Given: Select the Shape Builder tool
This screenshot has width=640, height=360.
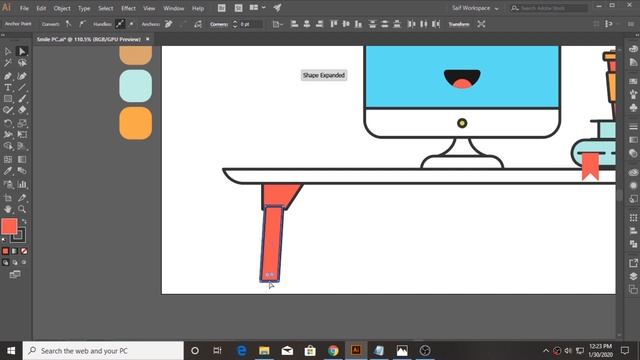Looking at the screenshot, I should click(x=8, y=146).
